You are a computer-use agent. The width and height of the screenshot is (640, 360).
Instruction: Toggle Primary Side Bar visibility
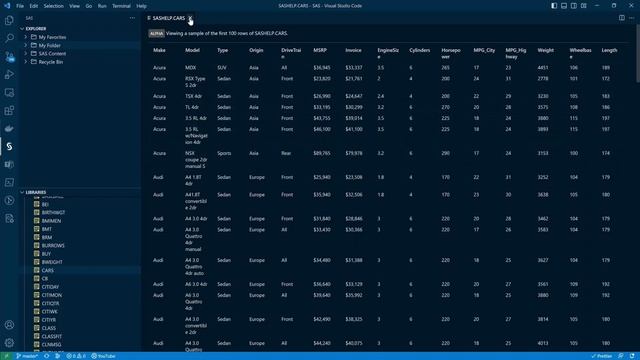pyautogui.click(x=554, y=6)
